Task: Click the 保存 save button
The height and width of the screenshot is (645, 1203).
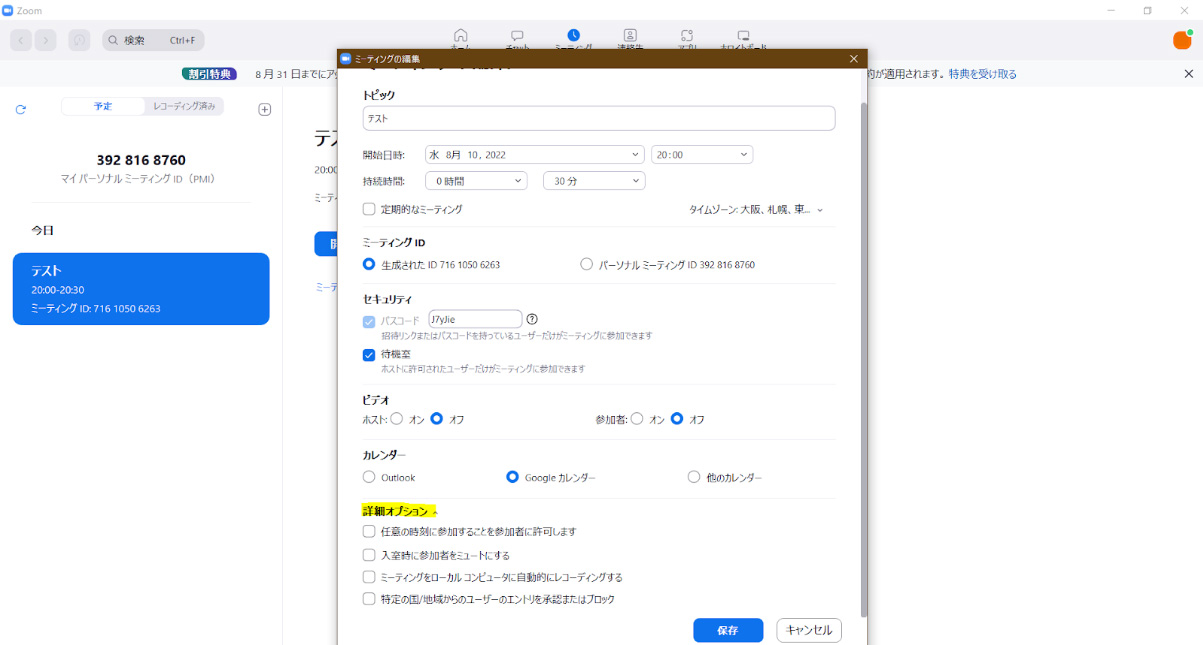Action: click(728, 630)
